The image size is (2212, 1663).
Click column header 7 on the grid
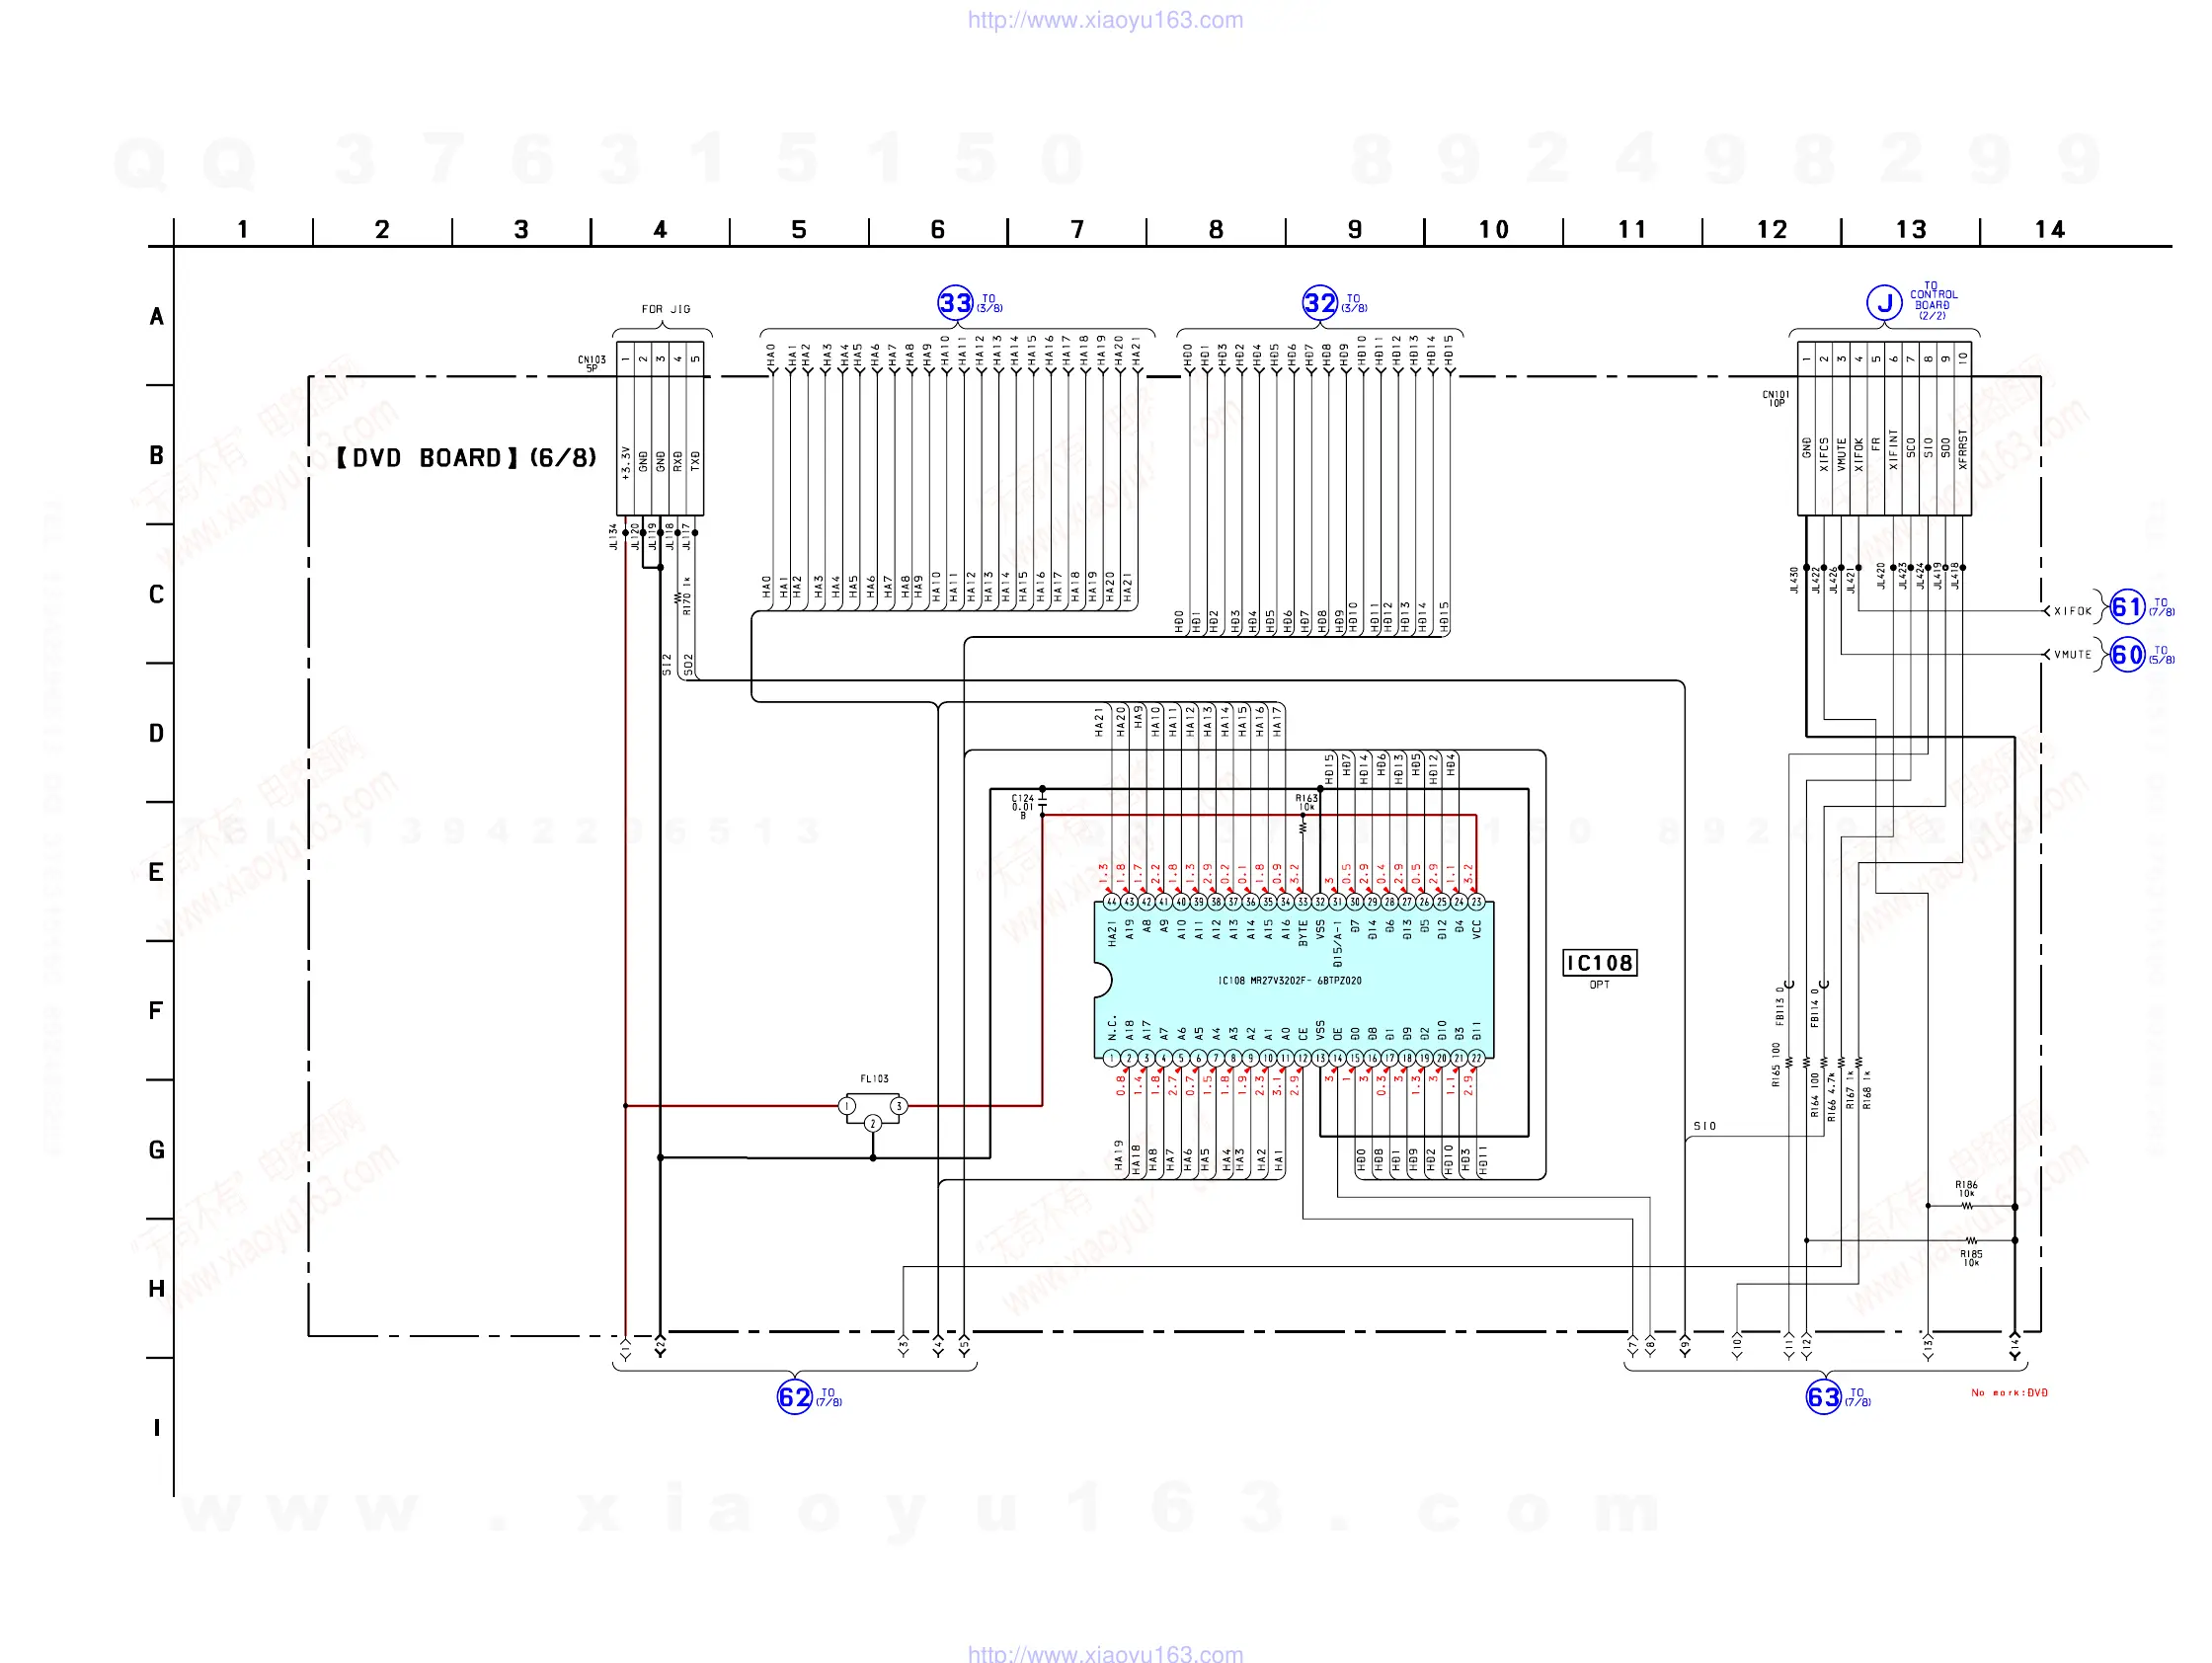(x=1077, y=230)
